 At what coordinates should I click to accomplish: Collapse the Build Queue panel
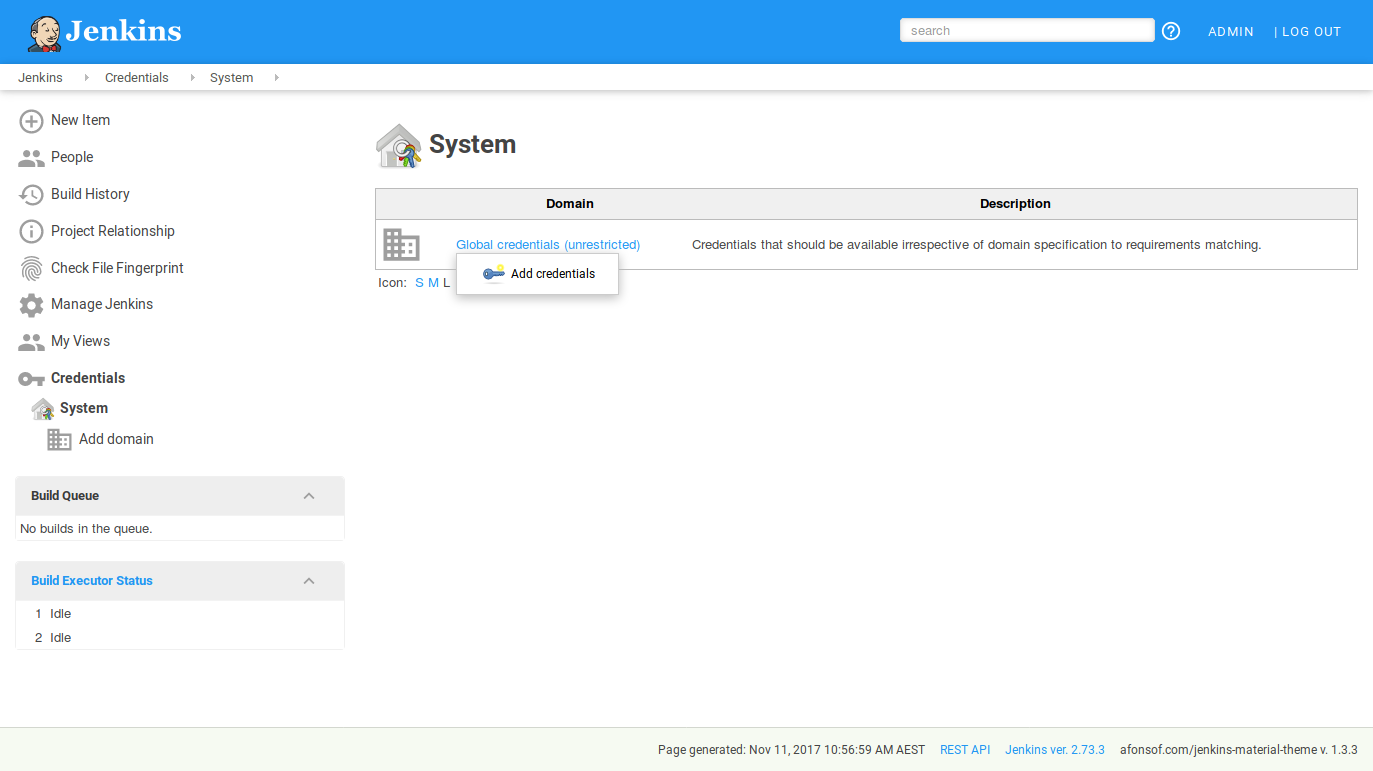pos(309,496)
